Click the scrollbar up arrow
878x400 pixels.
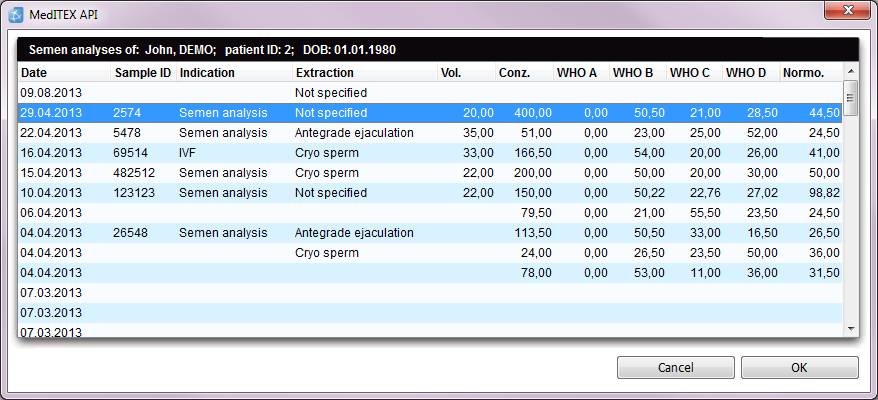[851, 71]
